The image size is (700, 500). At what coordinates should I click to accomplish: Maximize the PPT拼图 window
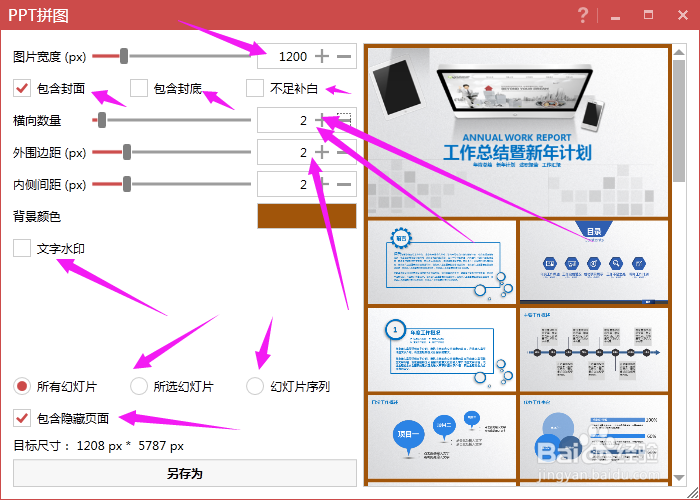pyautogui.click(x=648, y=15)
